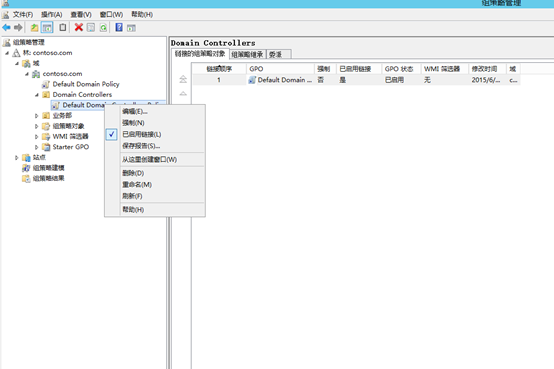Click the Show/Hide Action Pane toolbar icon

(131, 28)
